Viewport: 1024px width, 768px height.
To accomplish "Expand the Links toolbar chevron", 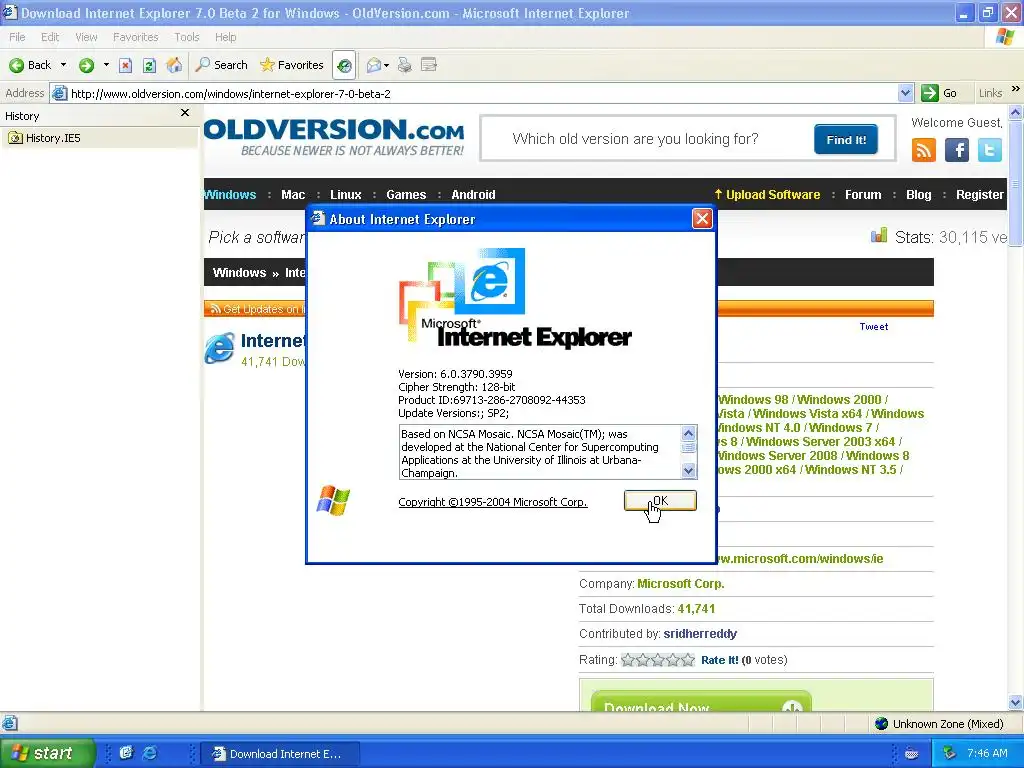I will (1016, 89).
